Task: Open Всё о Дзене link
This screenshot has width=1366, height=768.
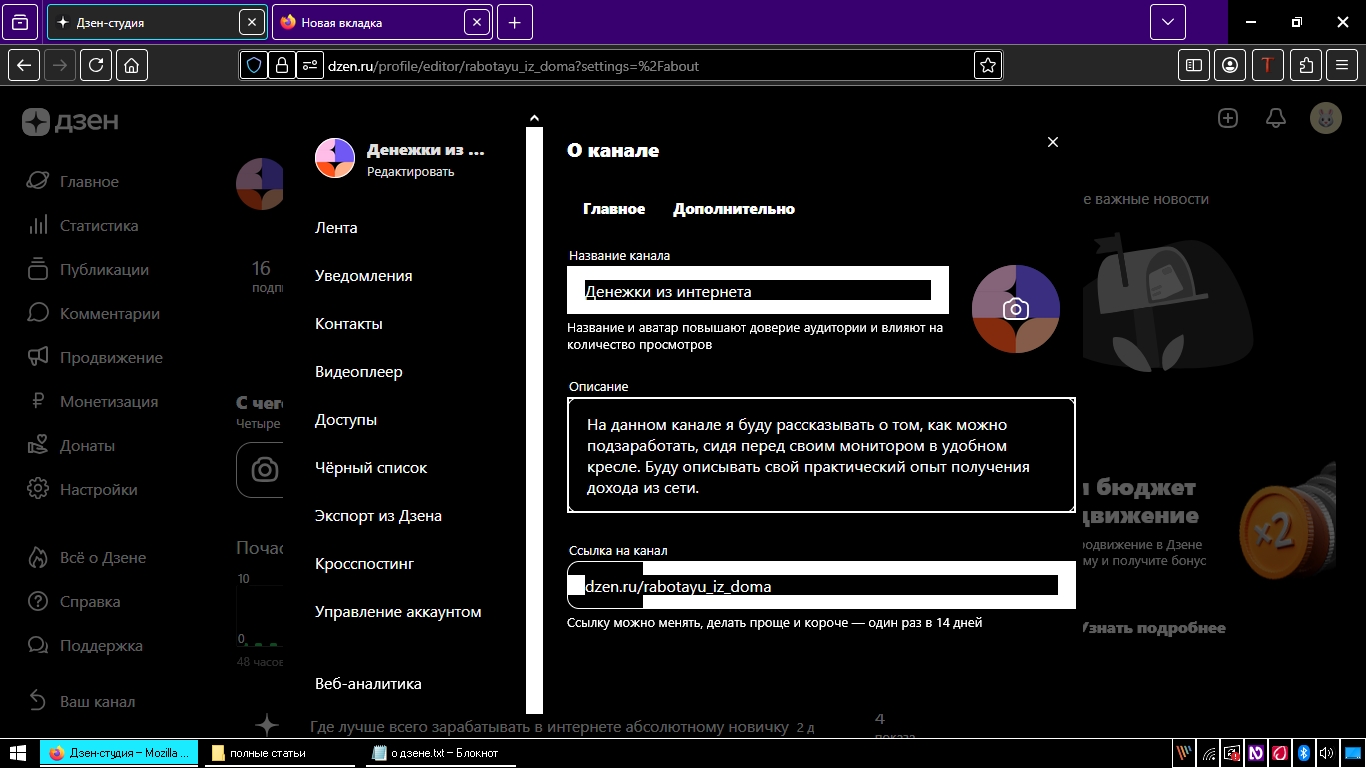Action: [x=87, y=558]
